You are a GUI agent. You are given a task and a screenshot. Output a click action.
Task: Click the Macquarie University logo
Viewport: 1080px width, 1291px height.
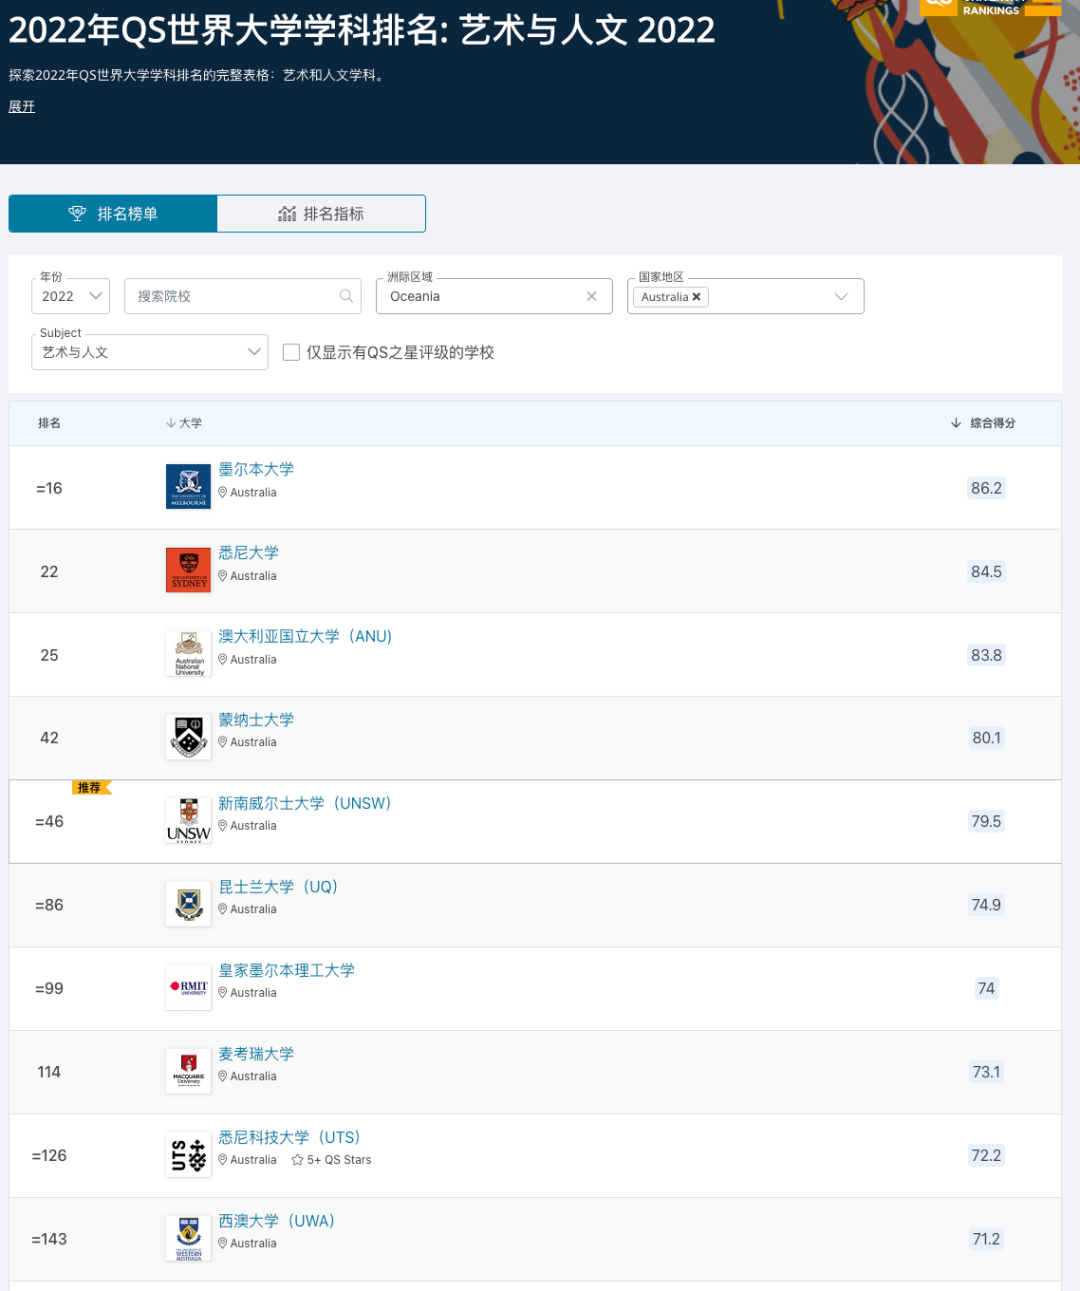click(x=188, y=1071)
